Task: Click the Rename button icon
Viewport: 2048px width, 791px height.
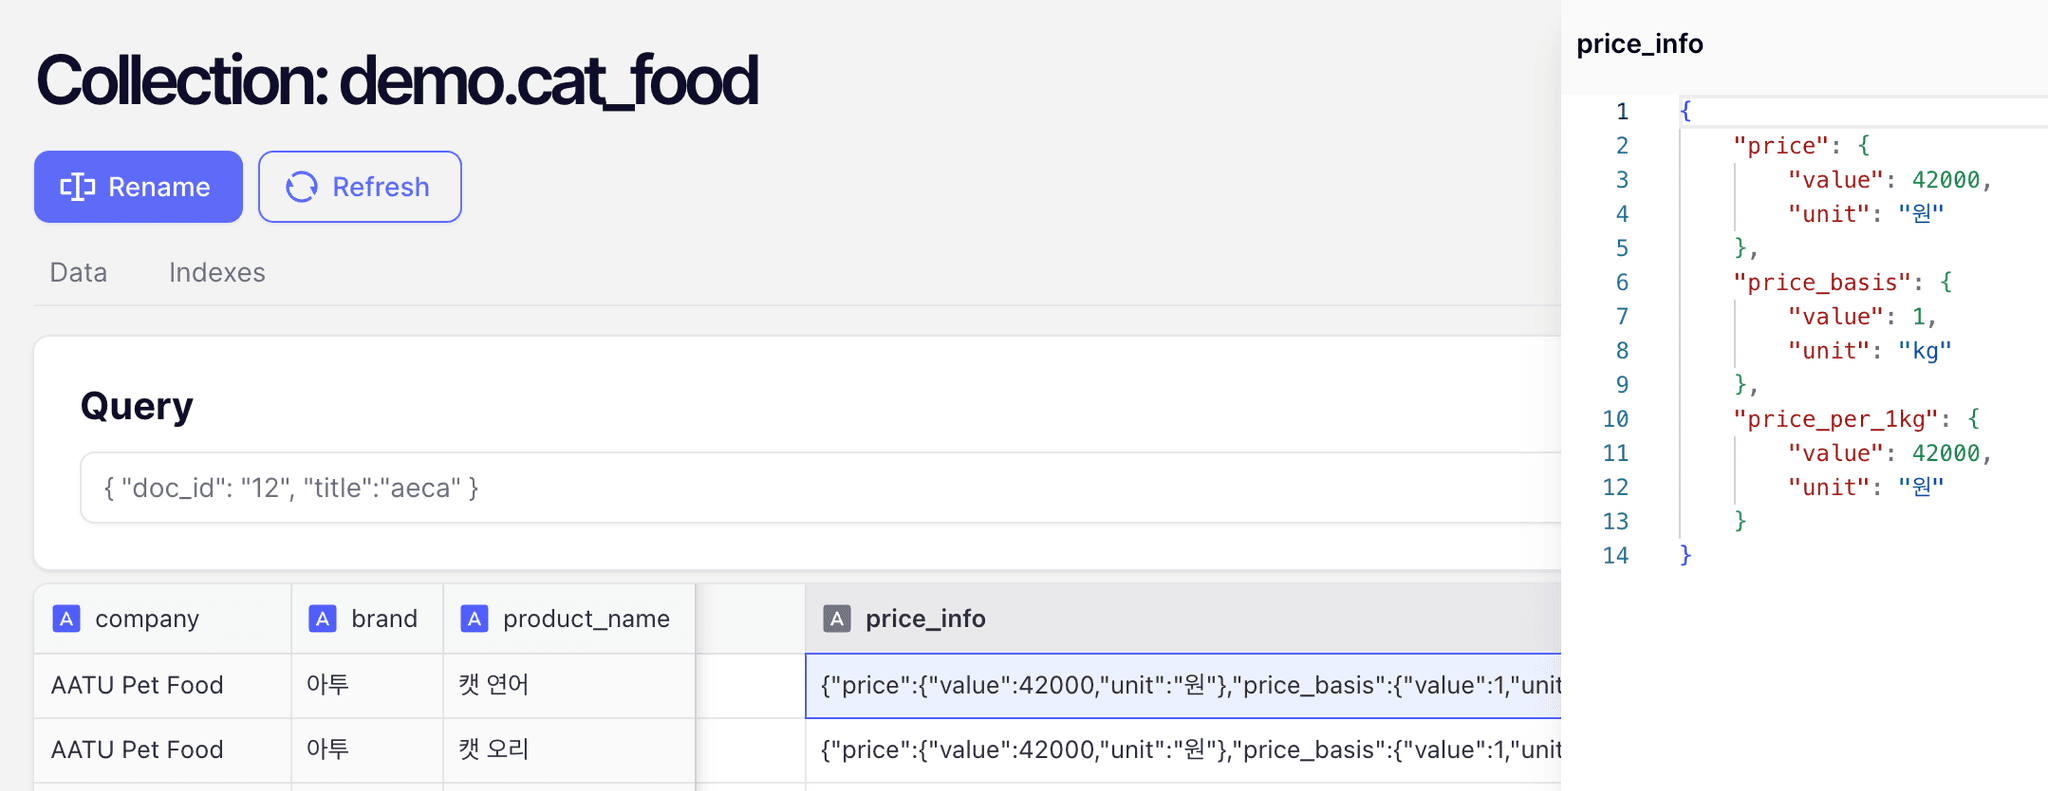Action: click(78, 187)
